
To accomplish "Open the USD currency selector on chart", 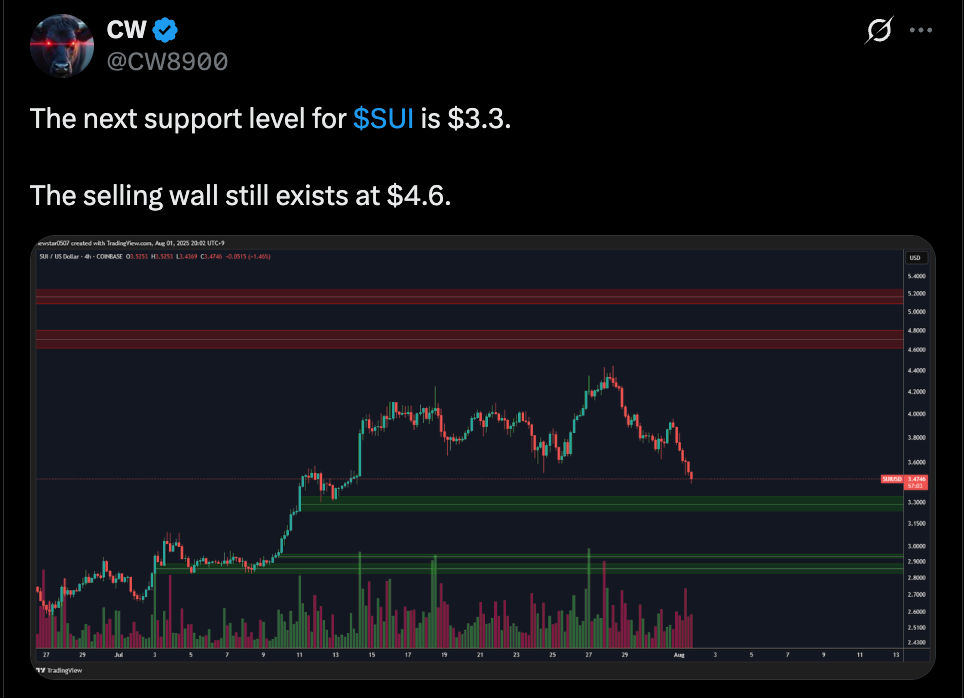I will pyautogui.click(x=915, y=258).
